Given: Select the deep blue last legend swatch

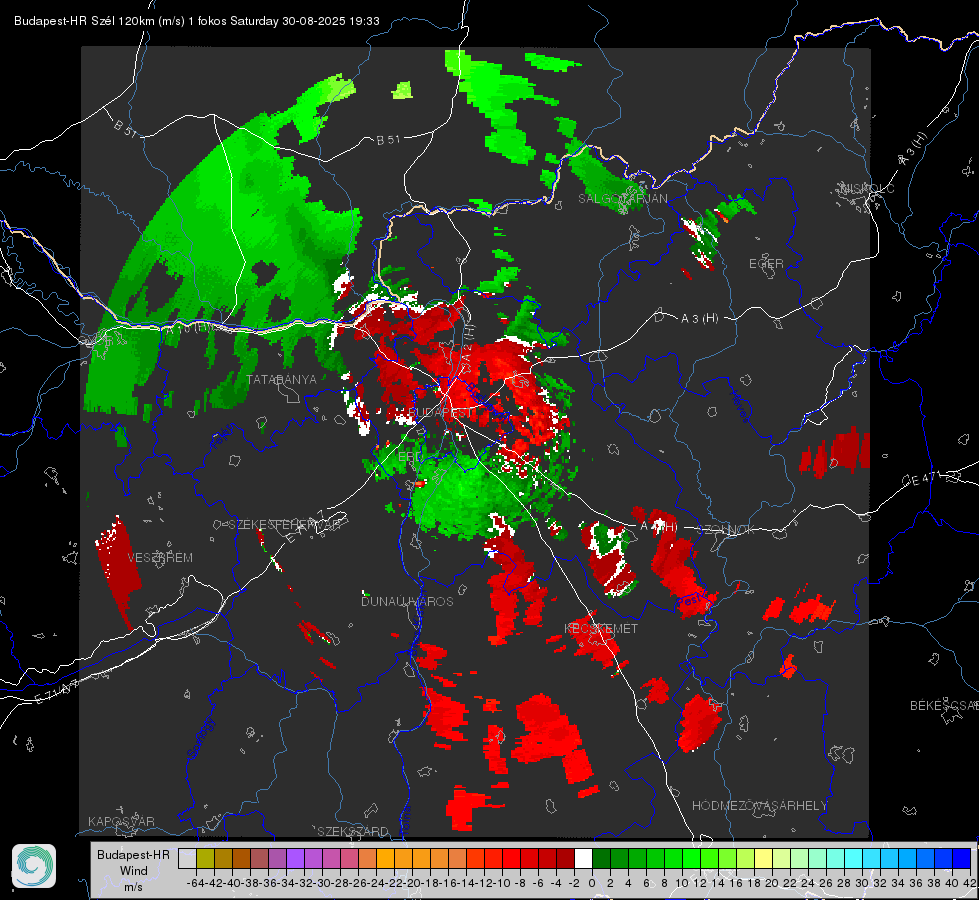Looking at the screenshot, I should pos(962,859).
